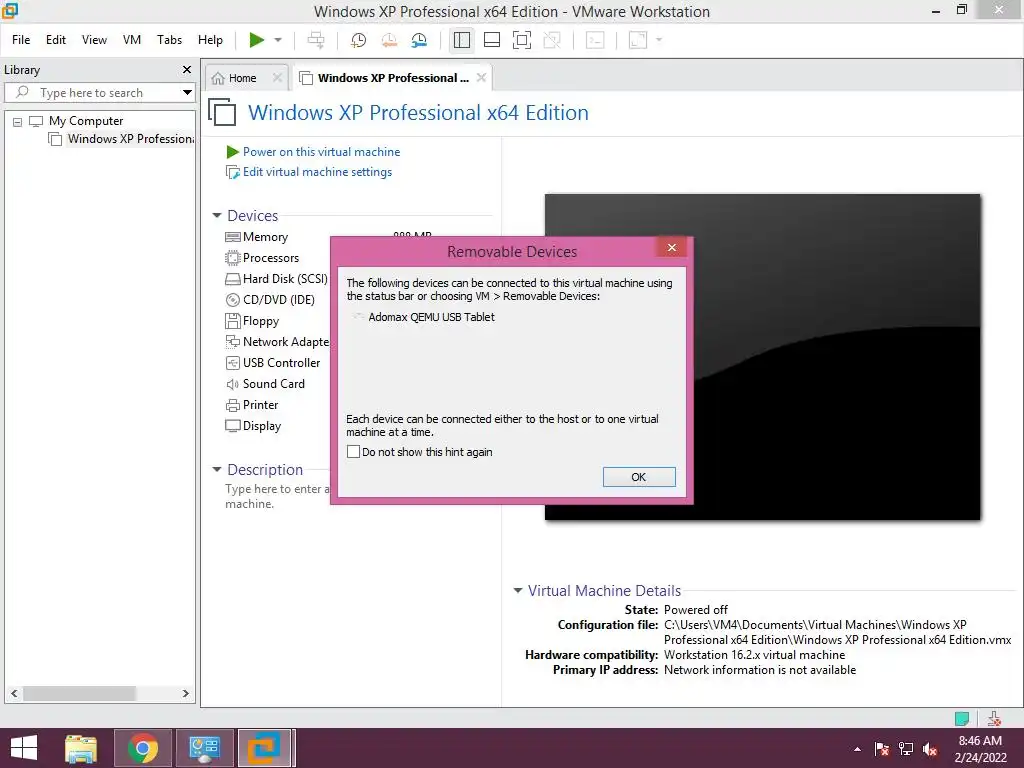This screenshot has width=1024, height=768.
Task: Select the Processors device icon
Action: 232,258
